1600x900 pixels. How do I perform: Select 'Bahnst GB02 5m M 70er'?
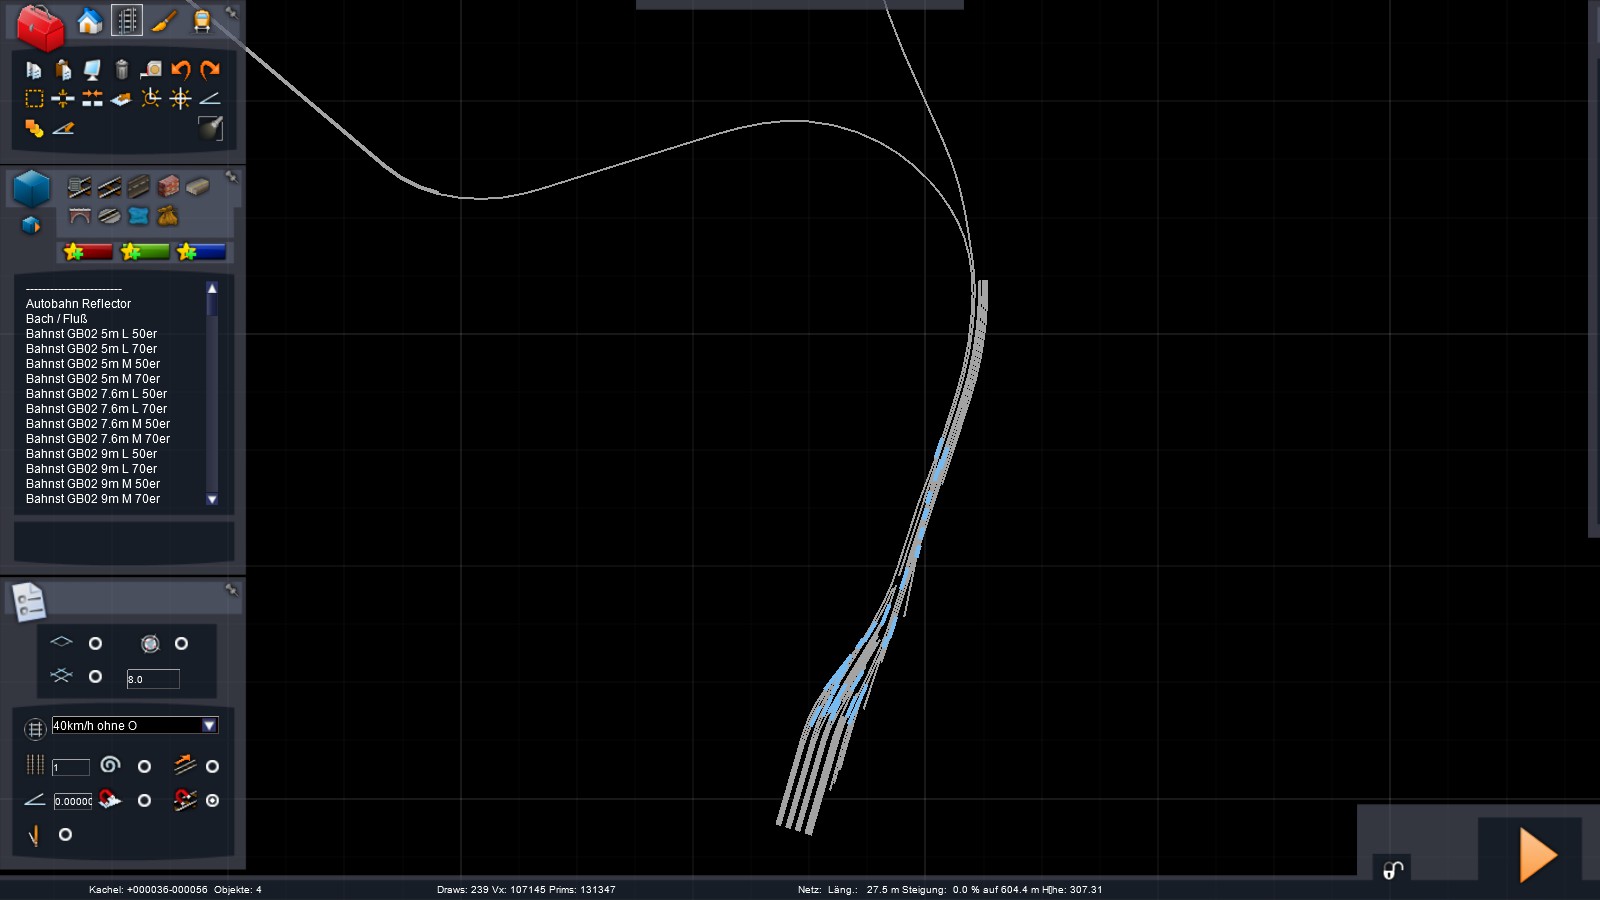[93, 379]
